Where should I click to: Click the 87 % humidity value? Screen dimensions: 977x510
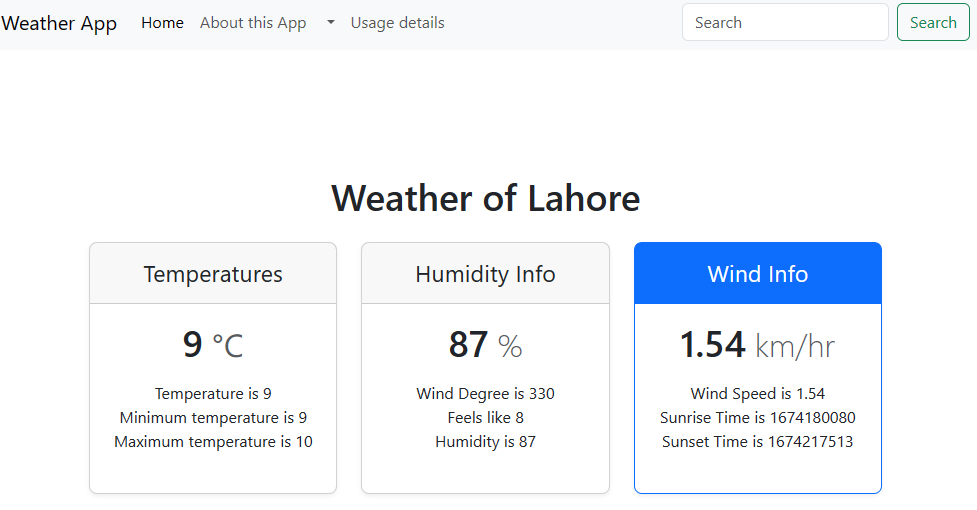coord(485,345)
